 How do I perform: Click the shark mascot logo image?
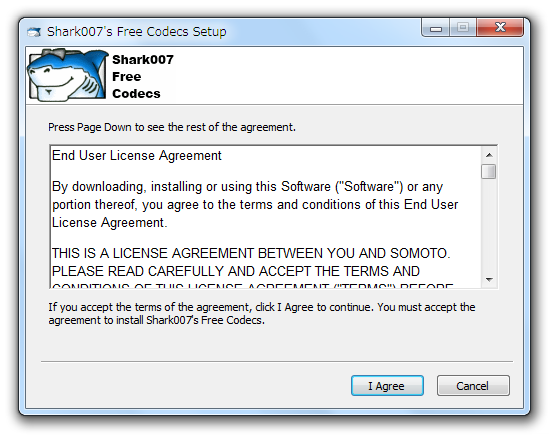68,75
